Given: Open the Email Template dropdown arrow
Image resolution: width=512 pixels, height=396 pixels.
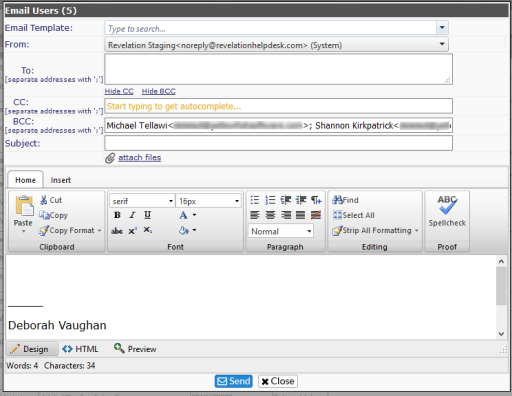Looking at the screenshot, I should [442, 28].
